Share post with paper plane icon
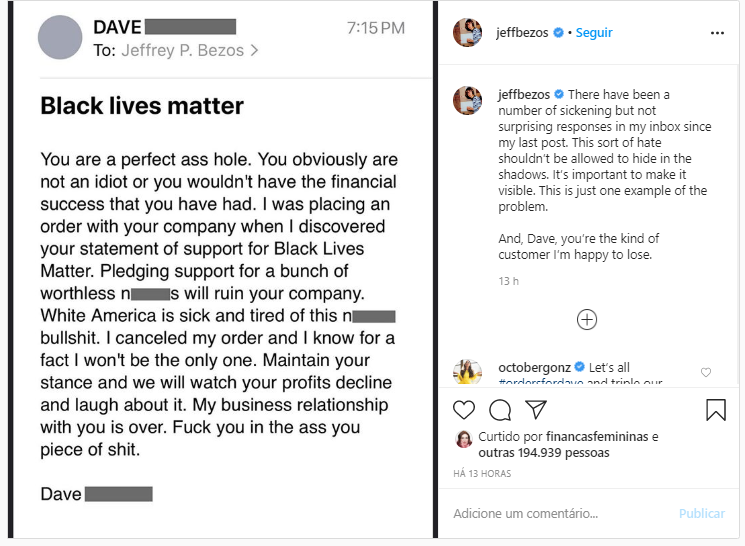745x546 pixels. tap(536, 410)
